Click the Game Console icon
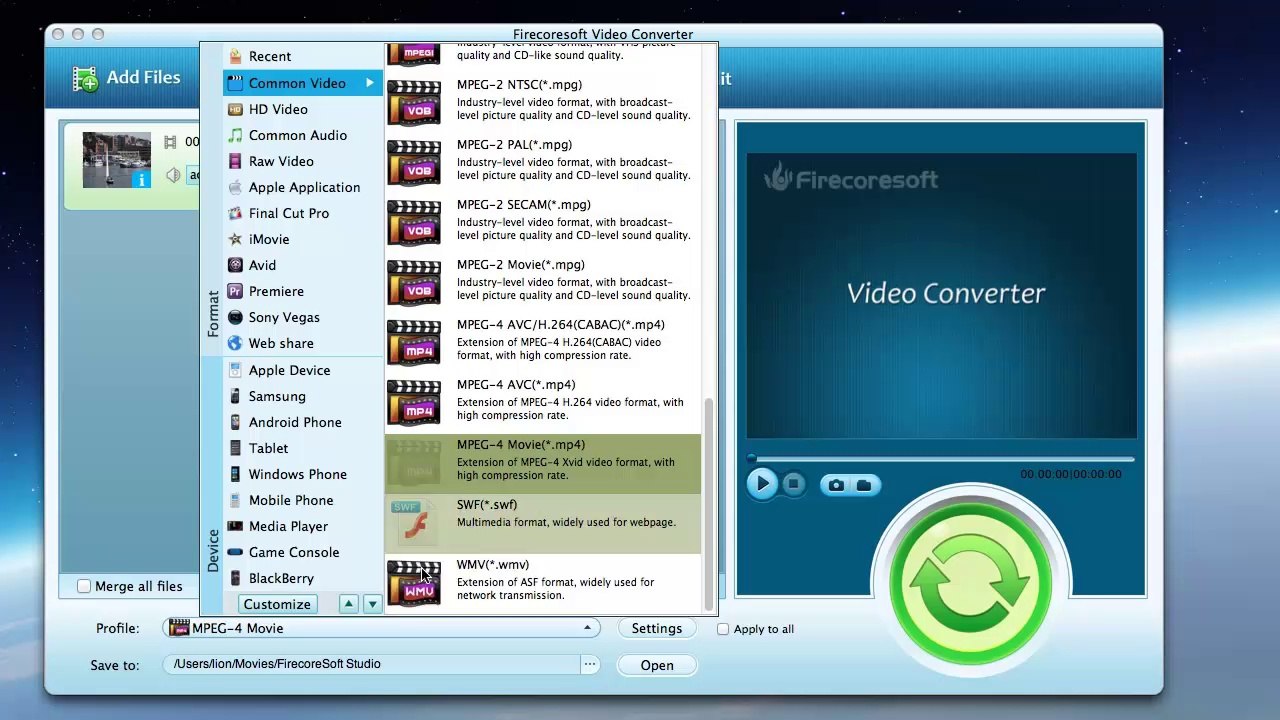Viewport: 1280px width, 720px height. click(x=235, y=552)
